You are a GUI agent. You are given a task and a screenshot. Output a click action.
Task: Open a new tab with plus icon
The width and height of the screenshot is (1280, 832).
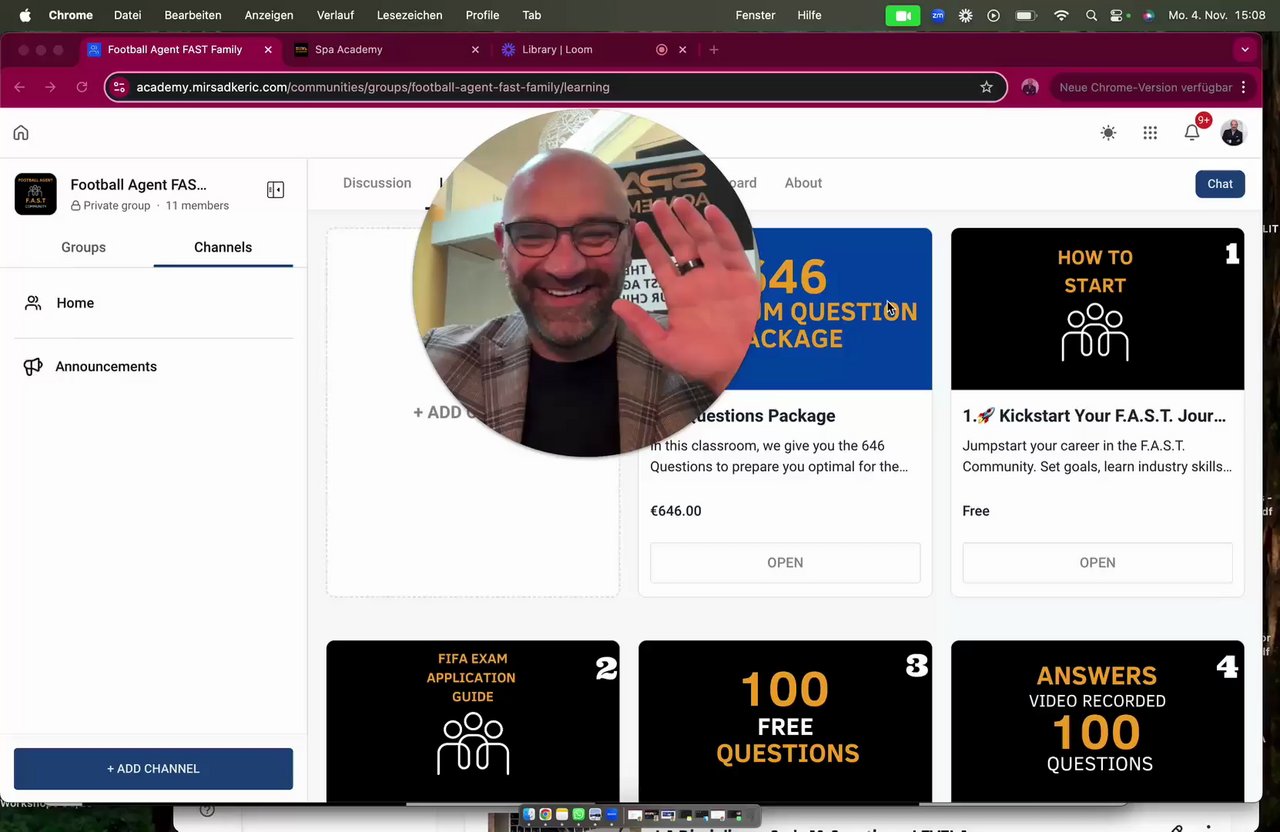coord(713,49)
